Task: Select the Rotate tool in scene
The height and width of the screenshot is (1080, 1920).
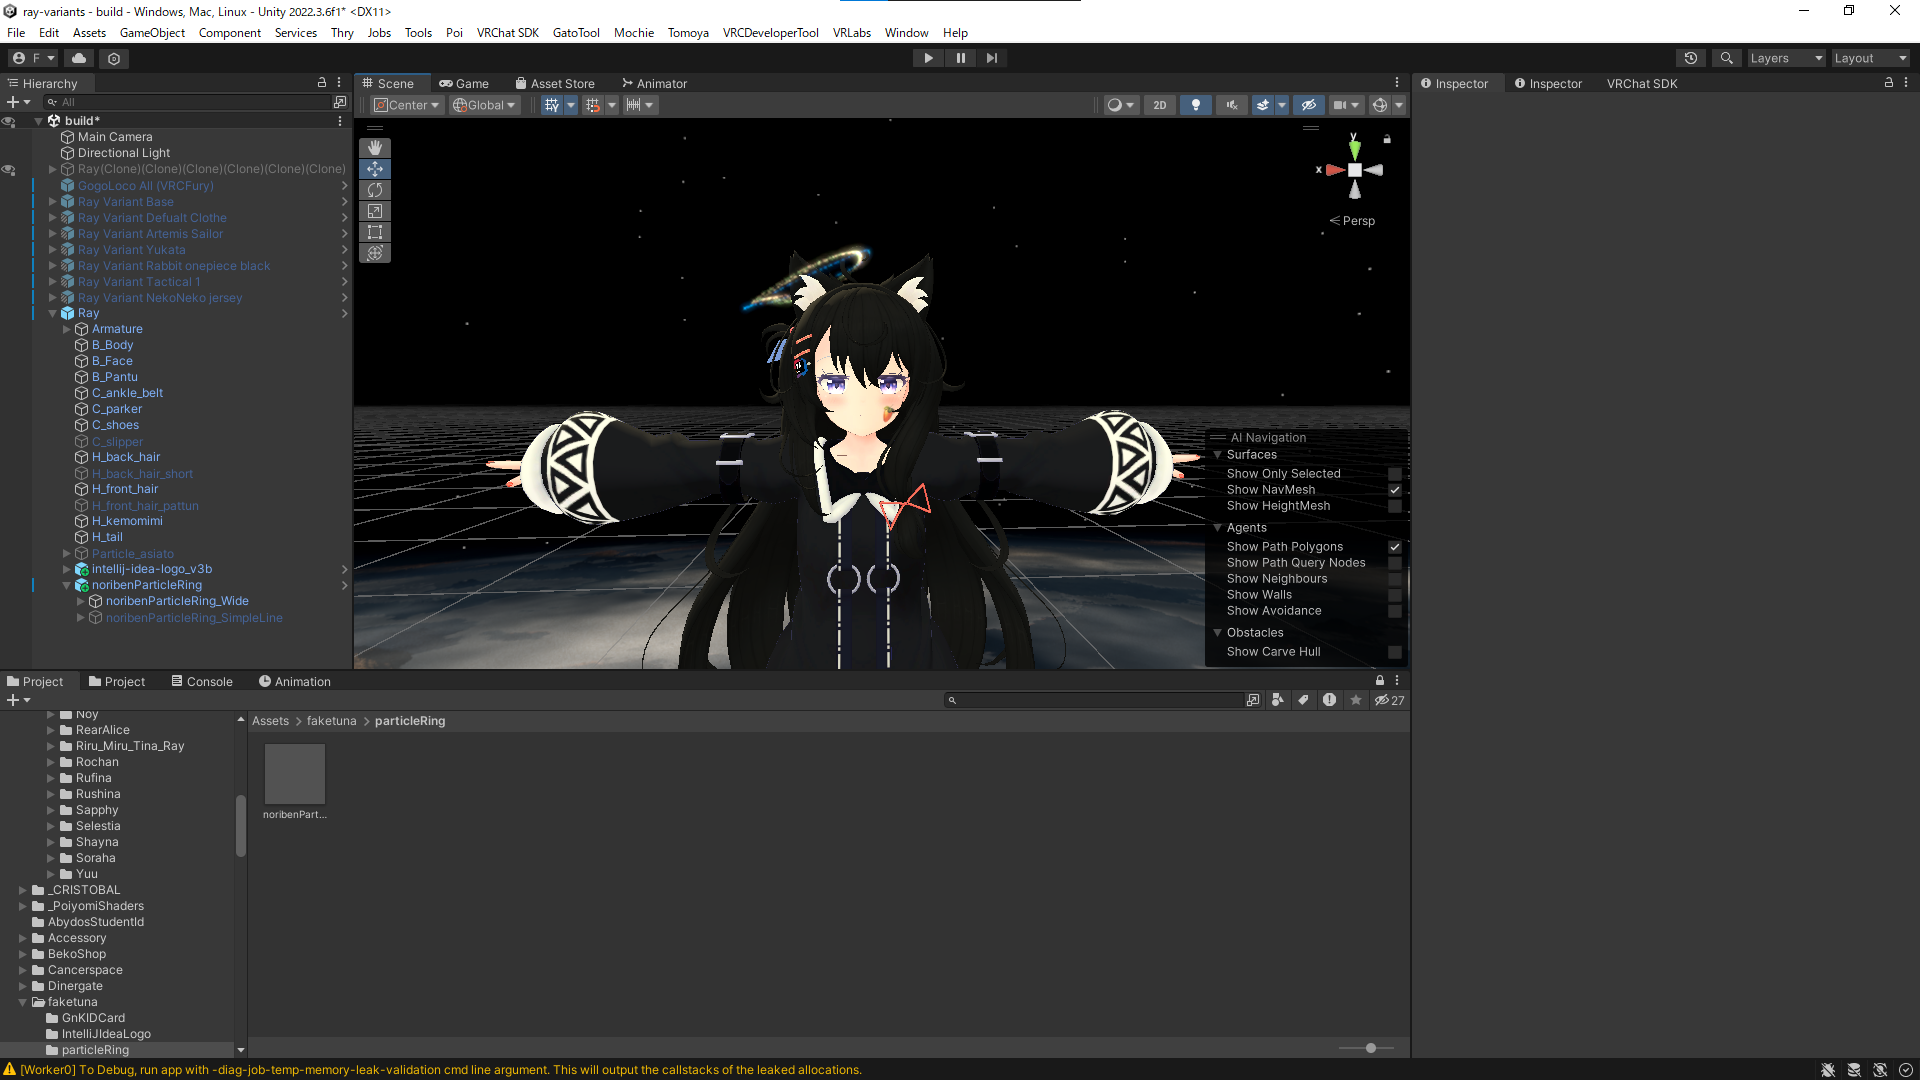Action: pyautogui.click(x=375, y=190)
